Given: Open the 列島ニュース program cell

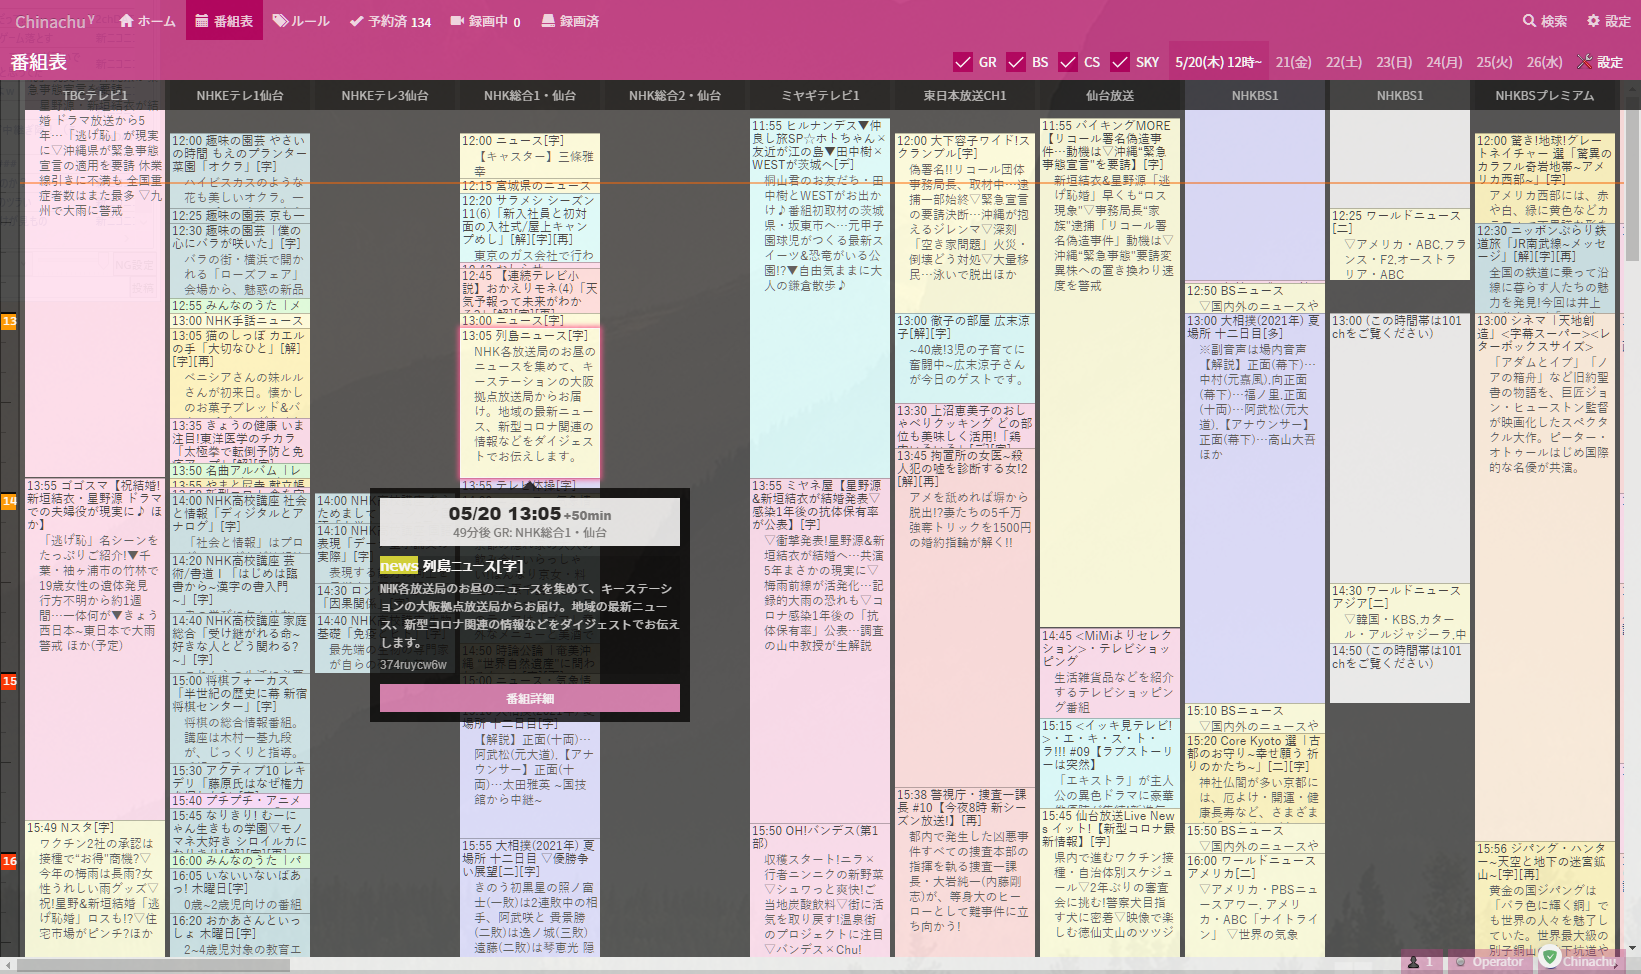Looking at the screenshot, I should [x=528, y=400].
